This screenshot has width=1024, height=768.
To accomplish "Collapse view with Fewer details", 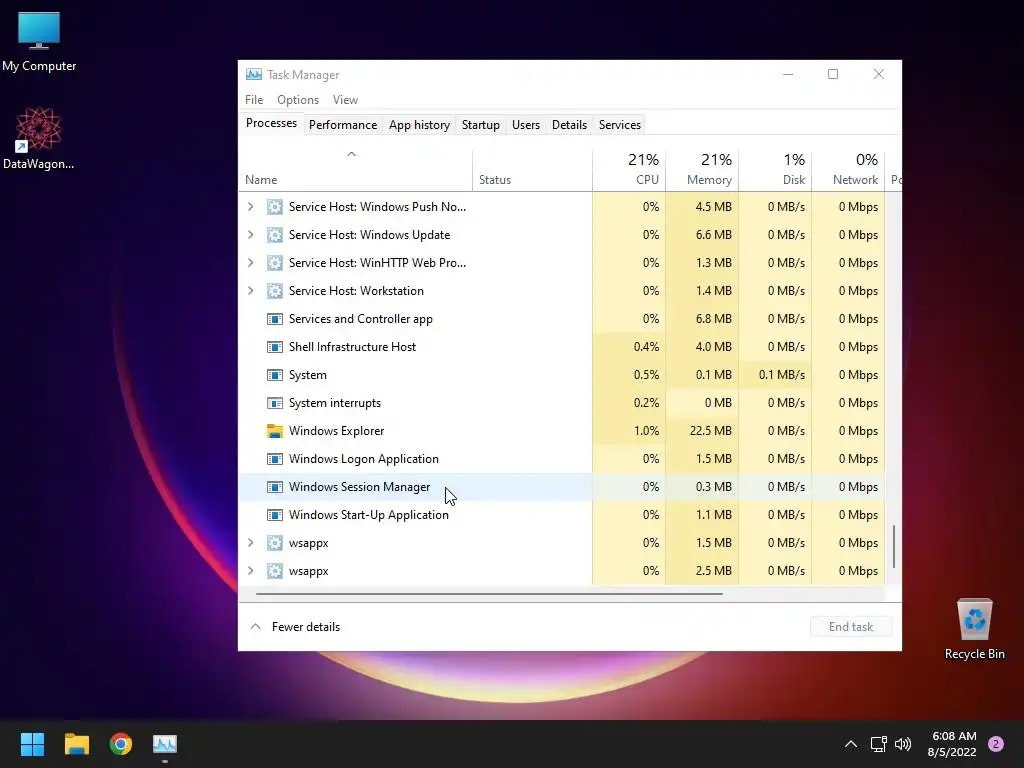I will coord(295,627).
